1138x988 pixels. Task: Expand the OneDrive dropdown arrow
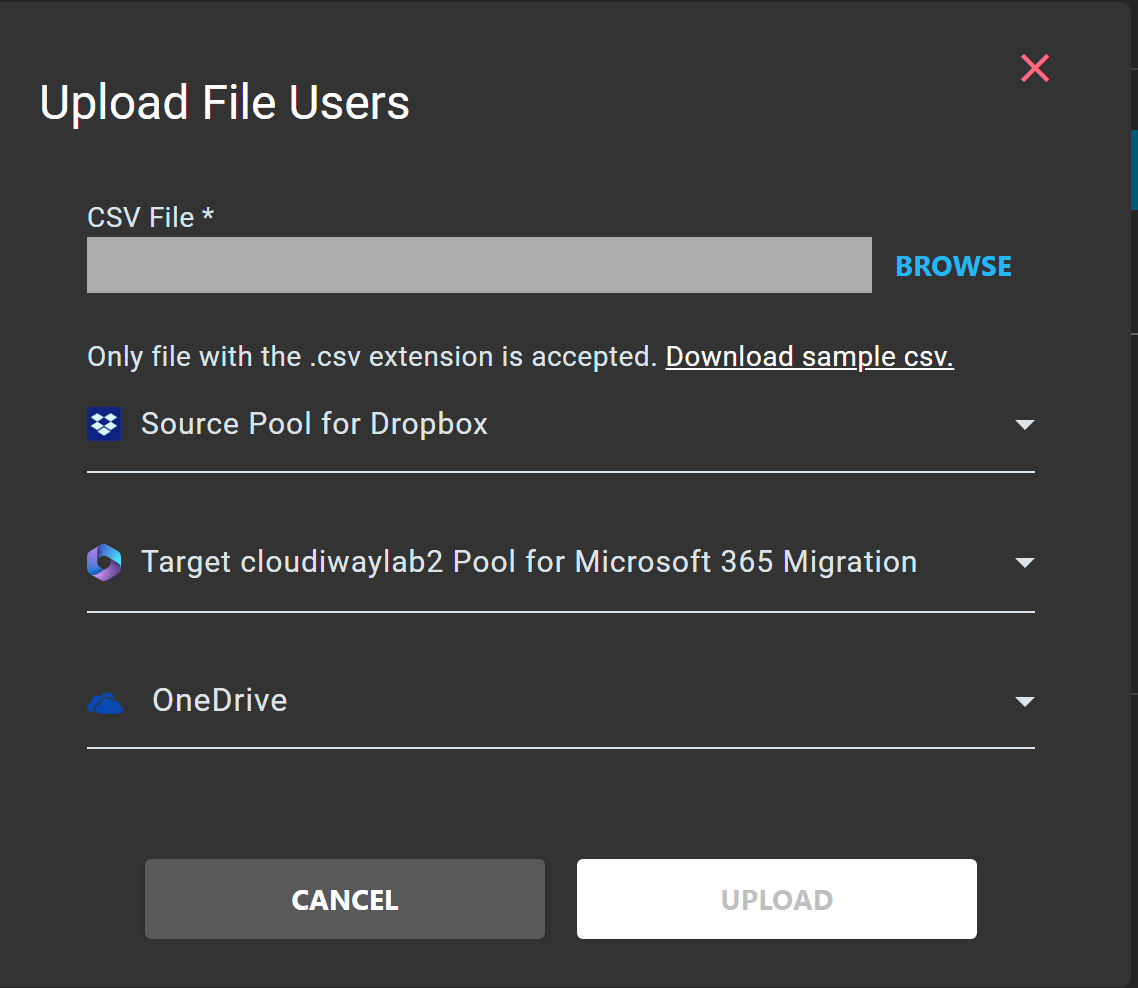click(x=1024, y=701)
